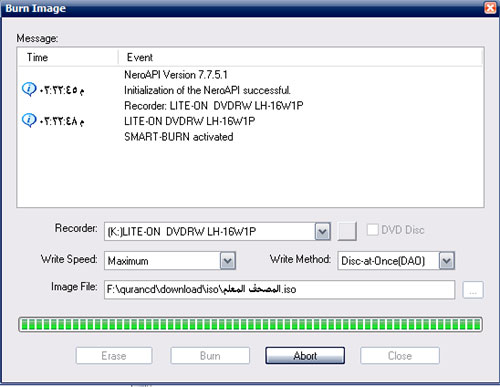
Task: Click the Erase button
Action: [x=114, y=356]
